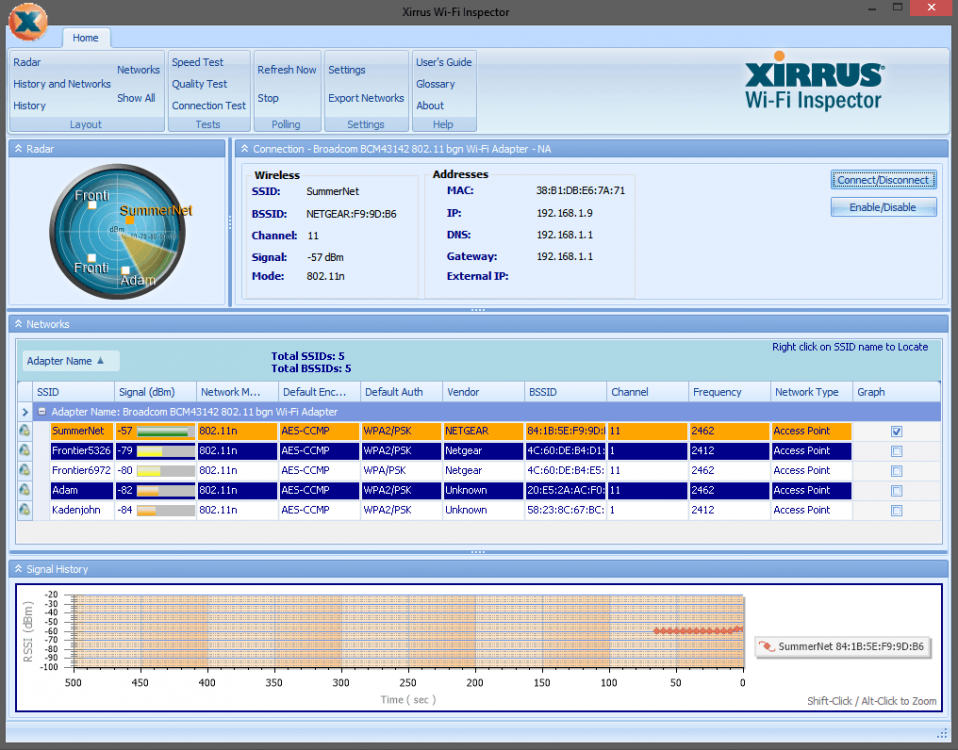Image resolution: width=958 pixels, height=750 pixels.
Task: Select the Frontier6972 SSID cell
Action: (x=81, y=470)
